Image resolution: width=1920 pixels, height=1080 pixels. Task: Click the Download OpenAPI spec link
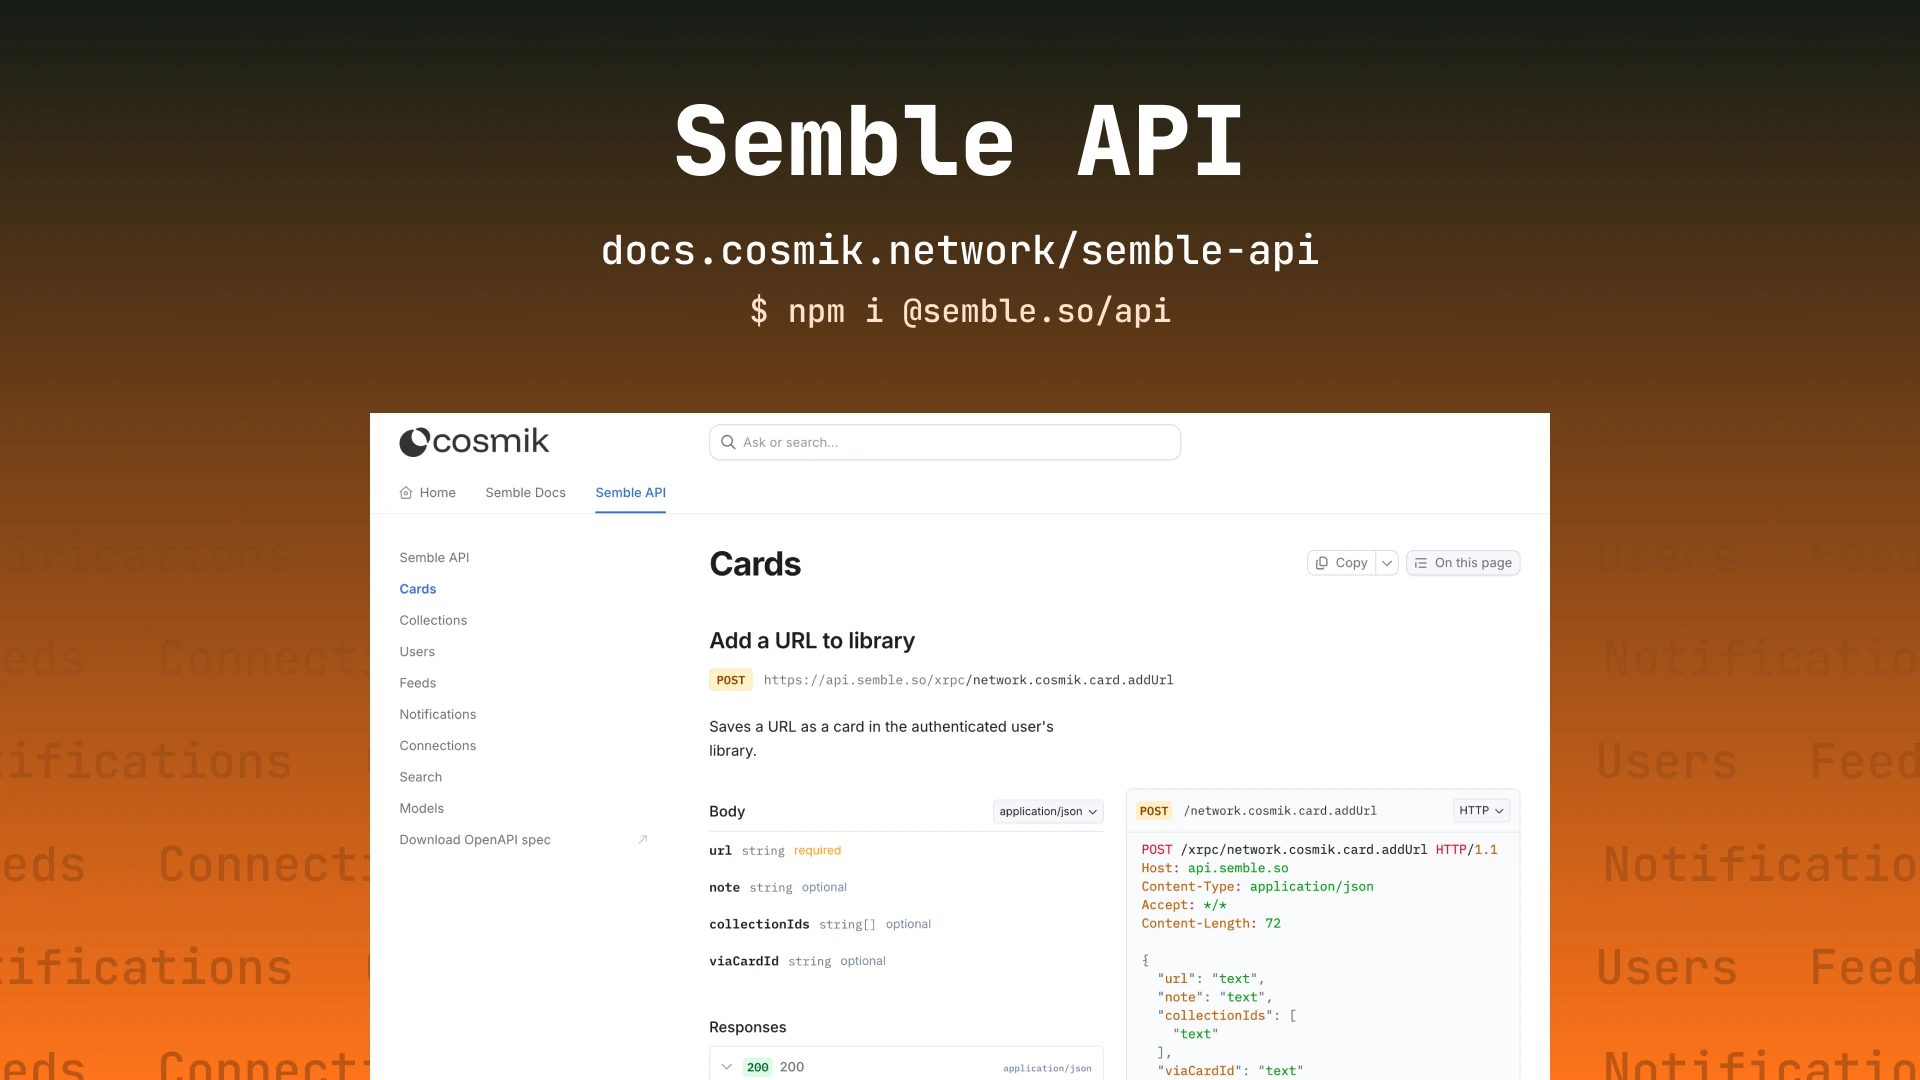pos(475,840)
